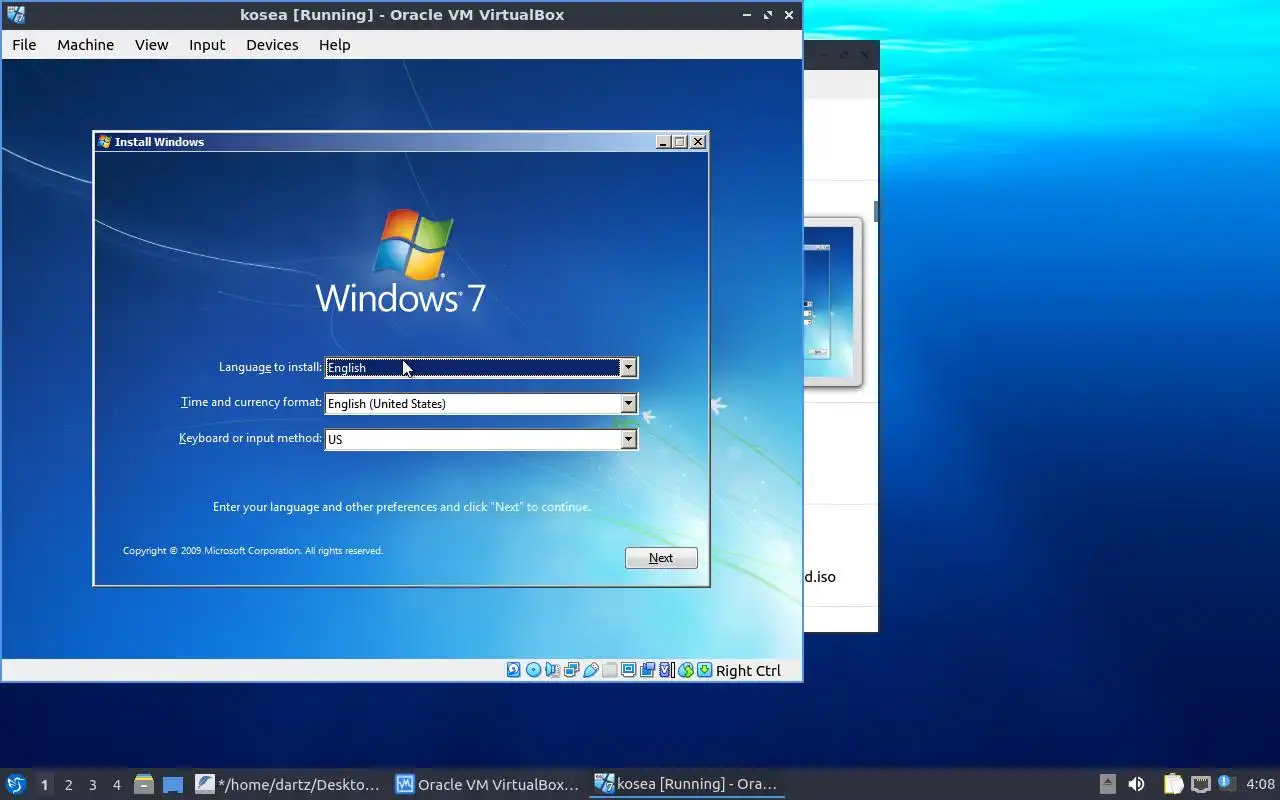Click the USB devices indicator
The image size is (1280, 800).
pyautogui.click(x=590, y=670)
